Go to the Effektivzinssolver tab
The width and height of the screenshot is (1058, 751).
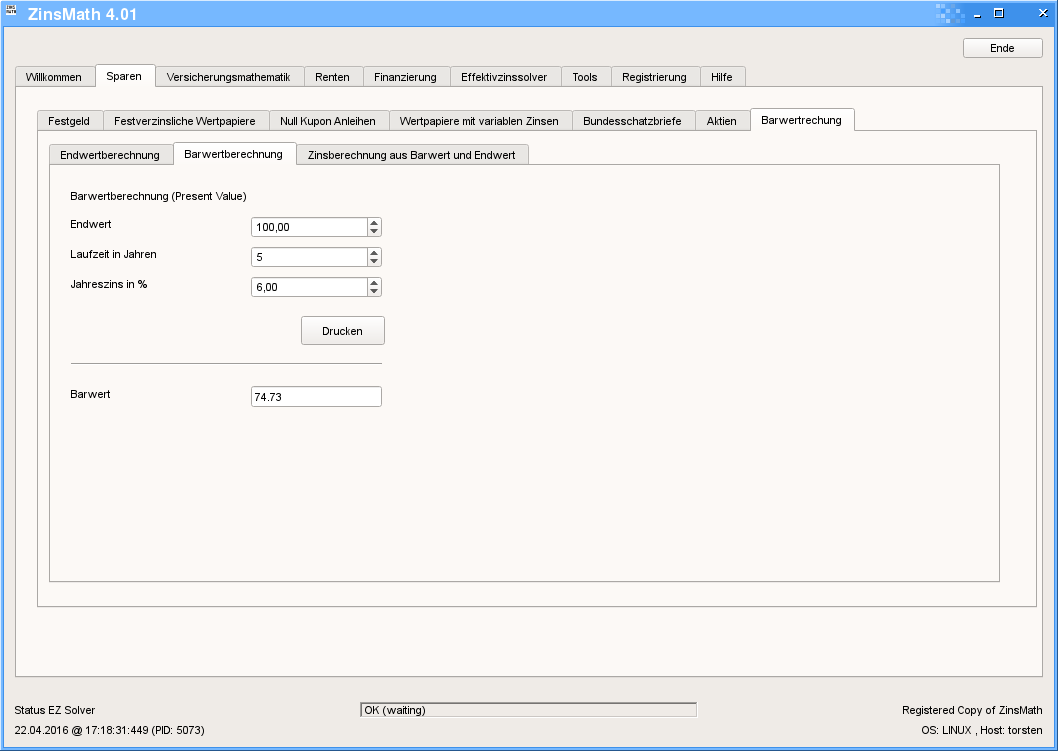504,77
